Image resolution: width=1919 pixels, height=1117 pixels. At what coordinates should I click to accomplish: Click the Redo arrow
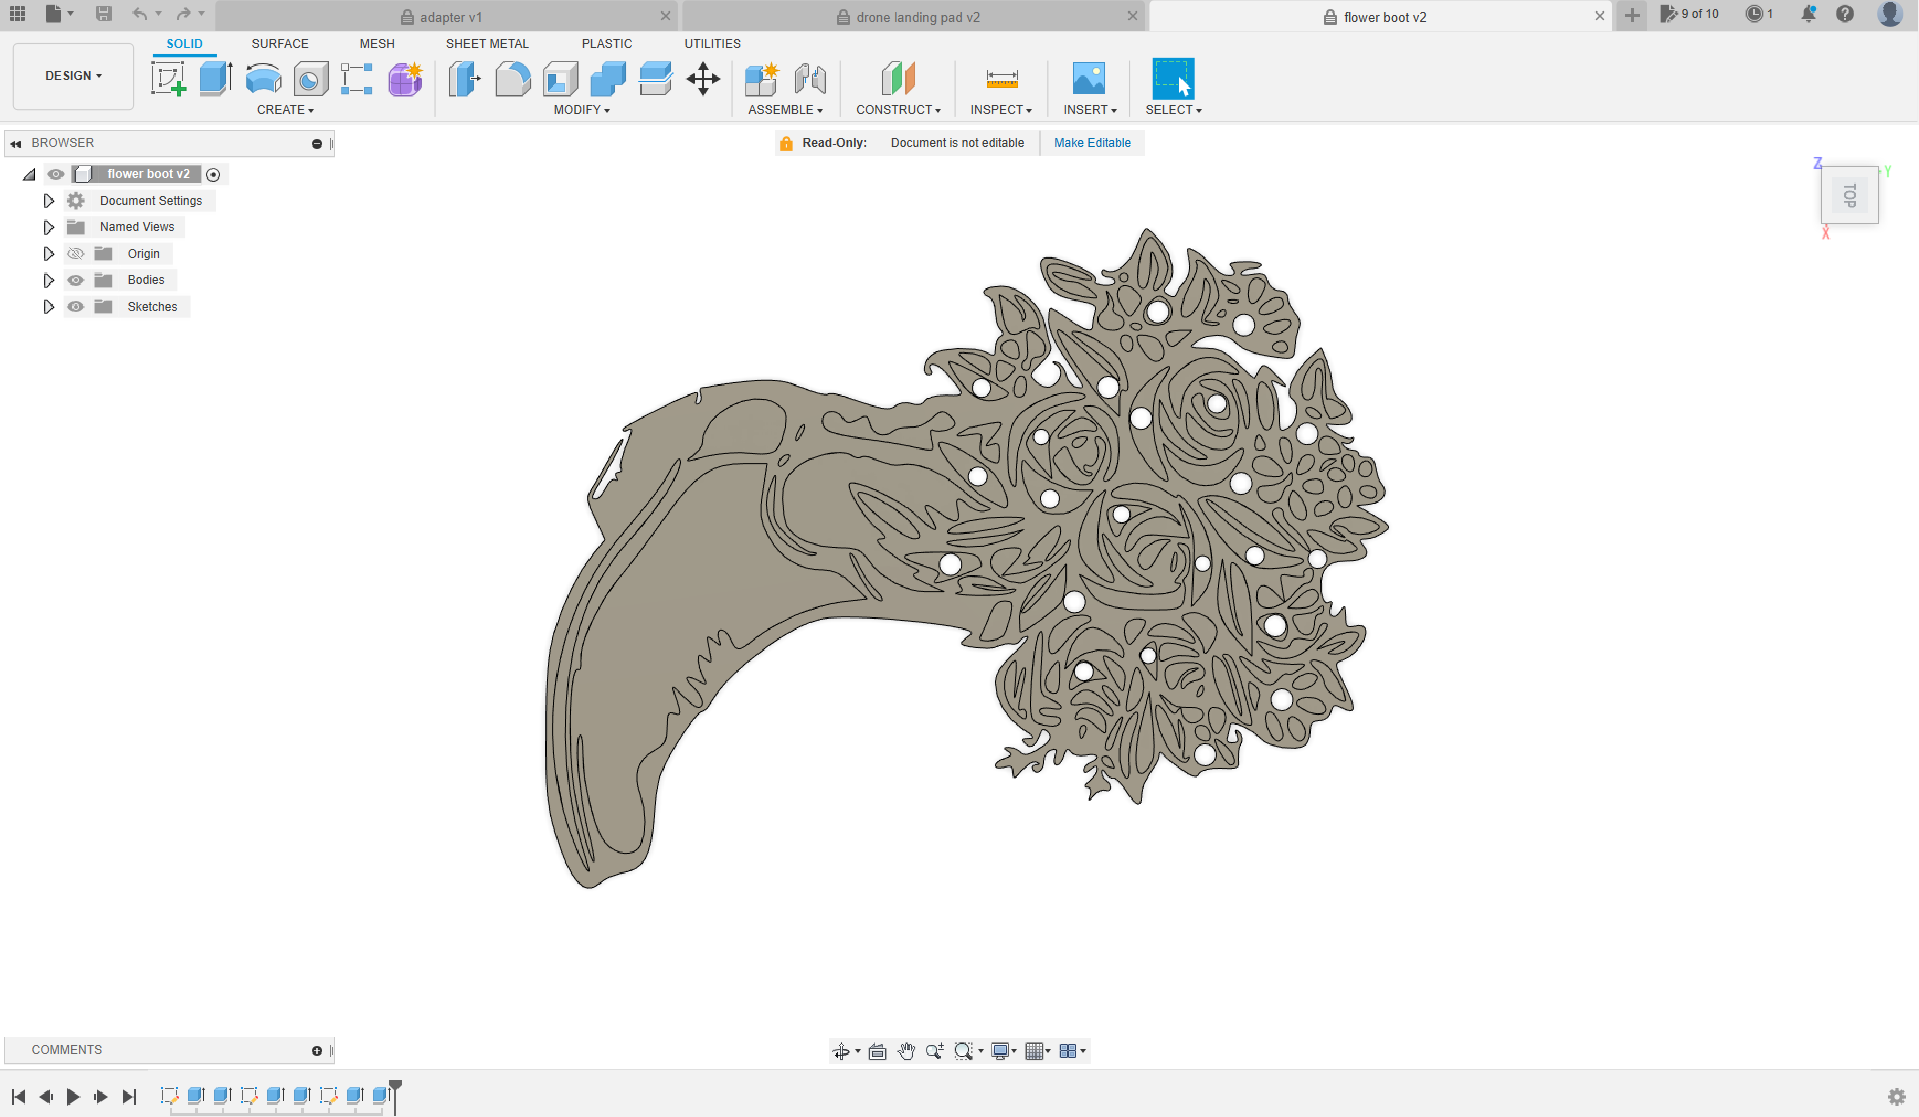[183, 14]
